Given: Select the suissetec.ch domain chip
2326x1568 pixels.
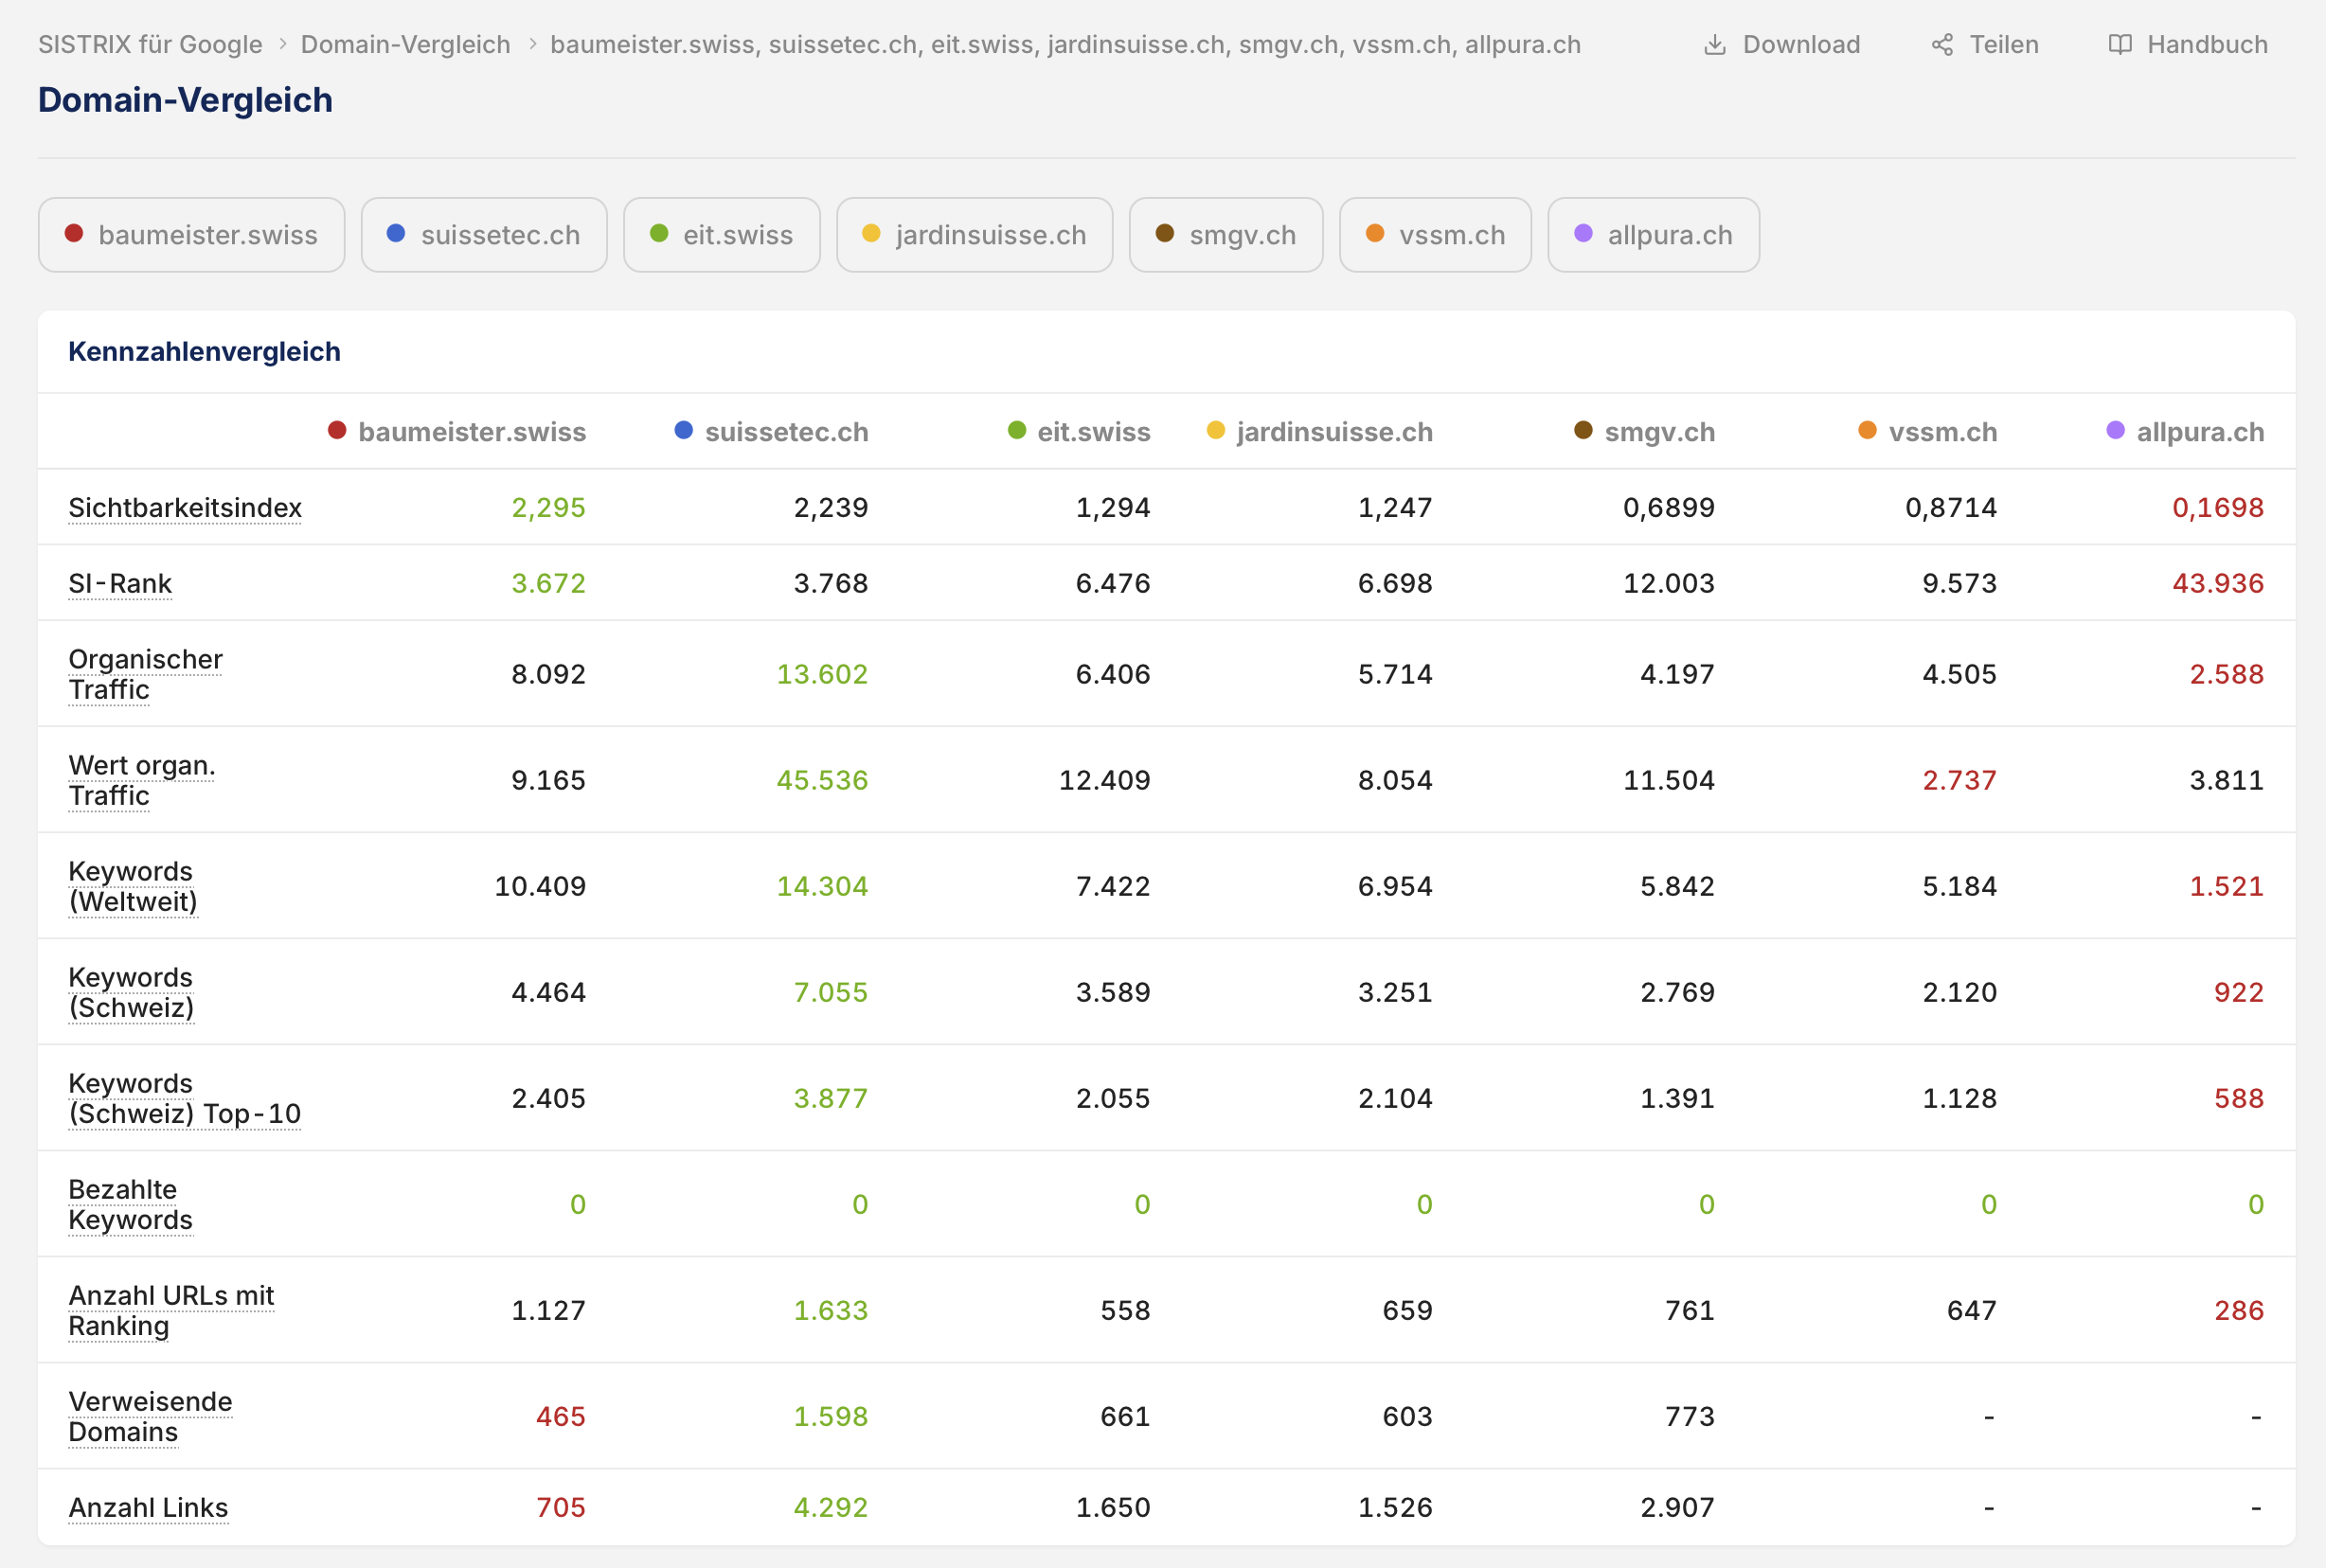Looking at the screenshot, I should coord(484,235).
